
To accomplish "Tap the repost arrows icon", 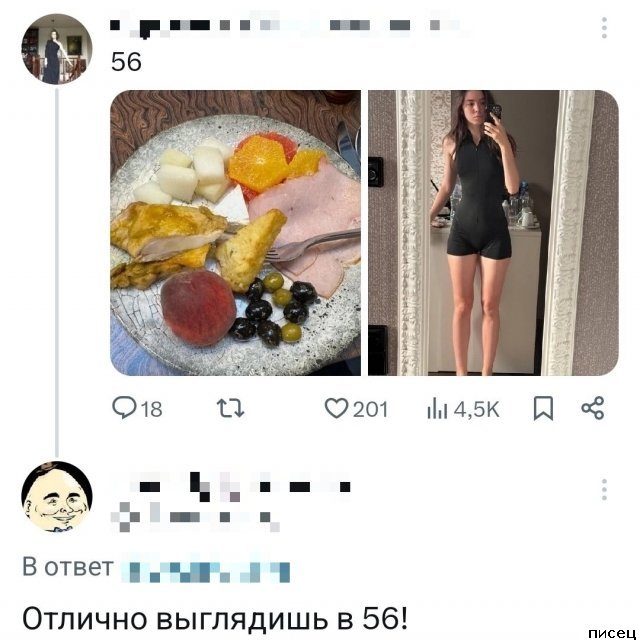I will [x=230, y=409].
